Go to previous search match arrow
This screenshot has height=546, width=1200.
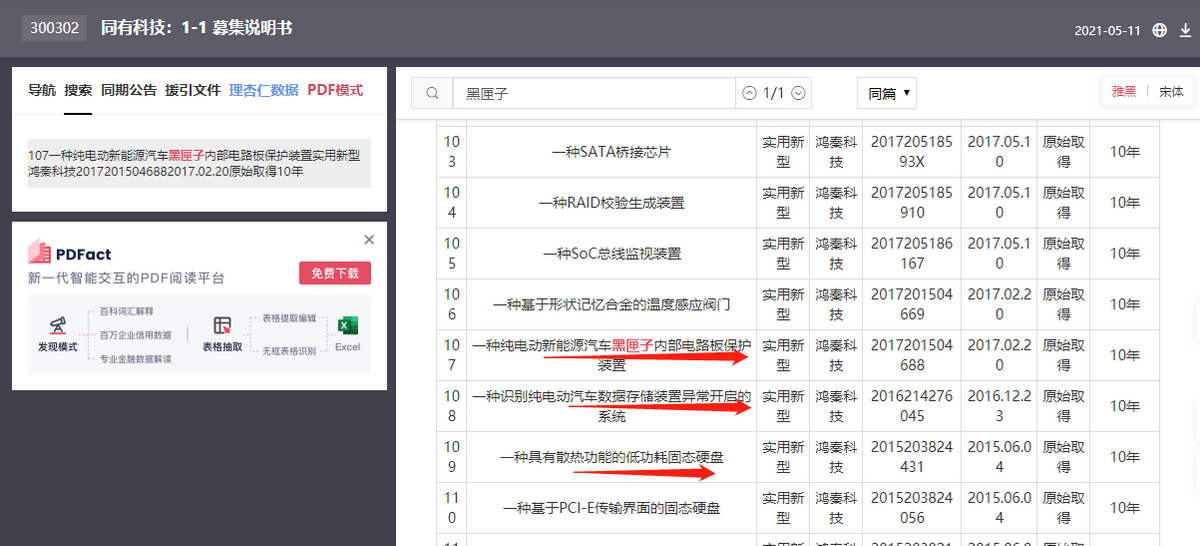(749, 93)
